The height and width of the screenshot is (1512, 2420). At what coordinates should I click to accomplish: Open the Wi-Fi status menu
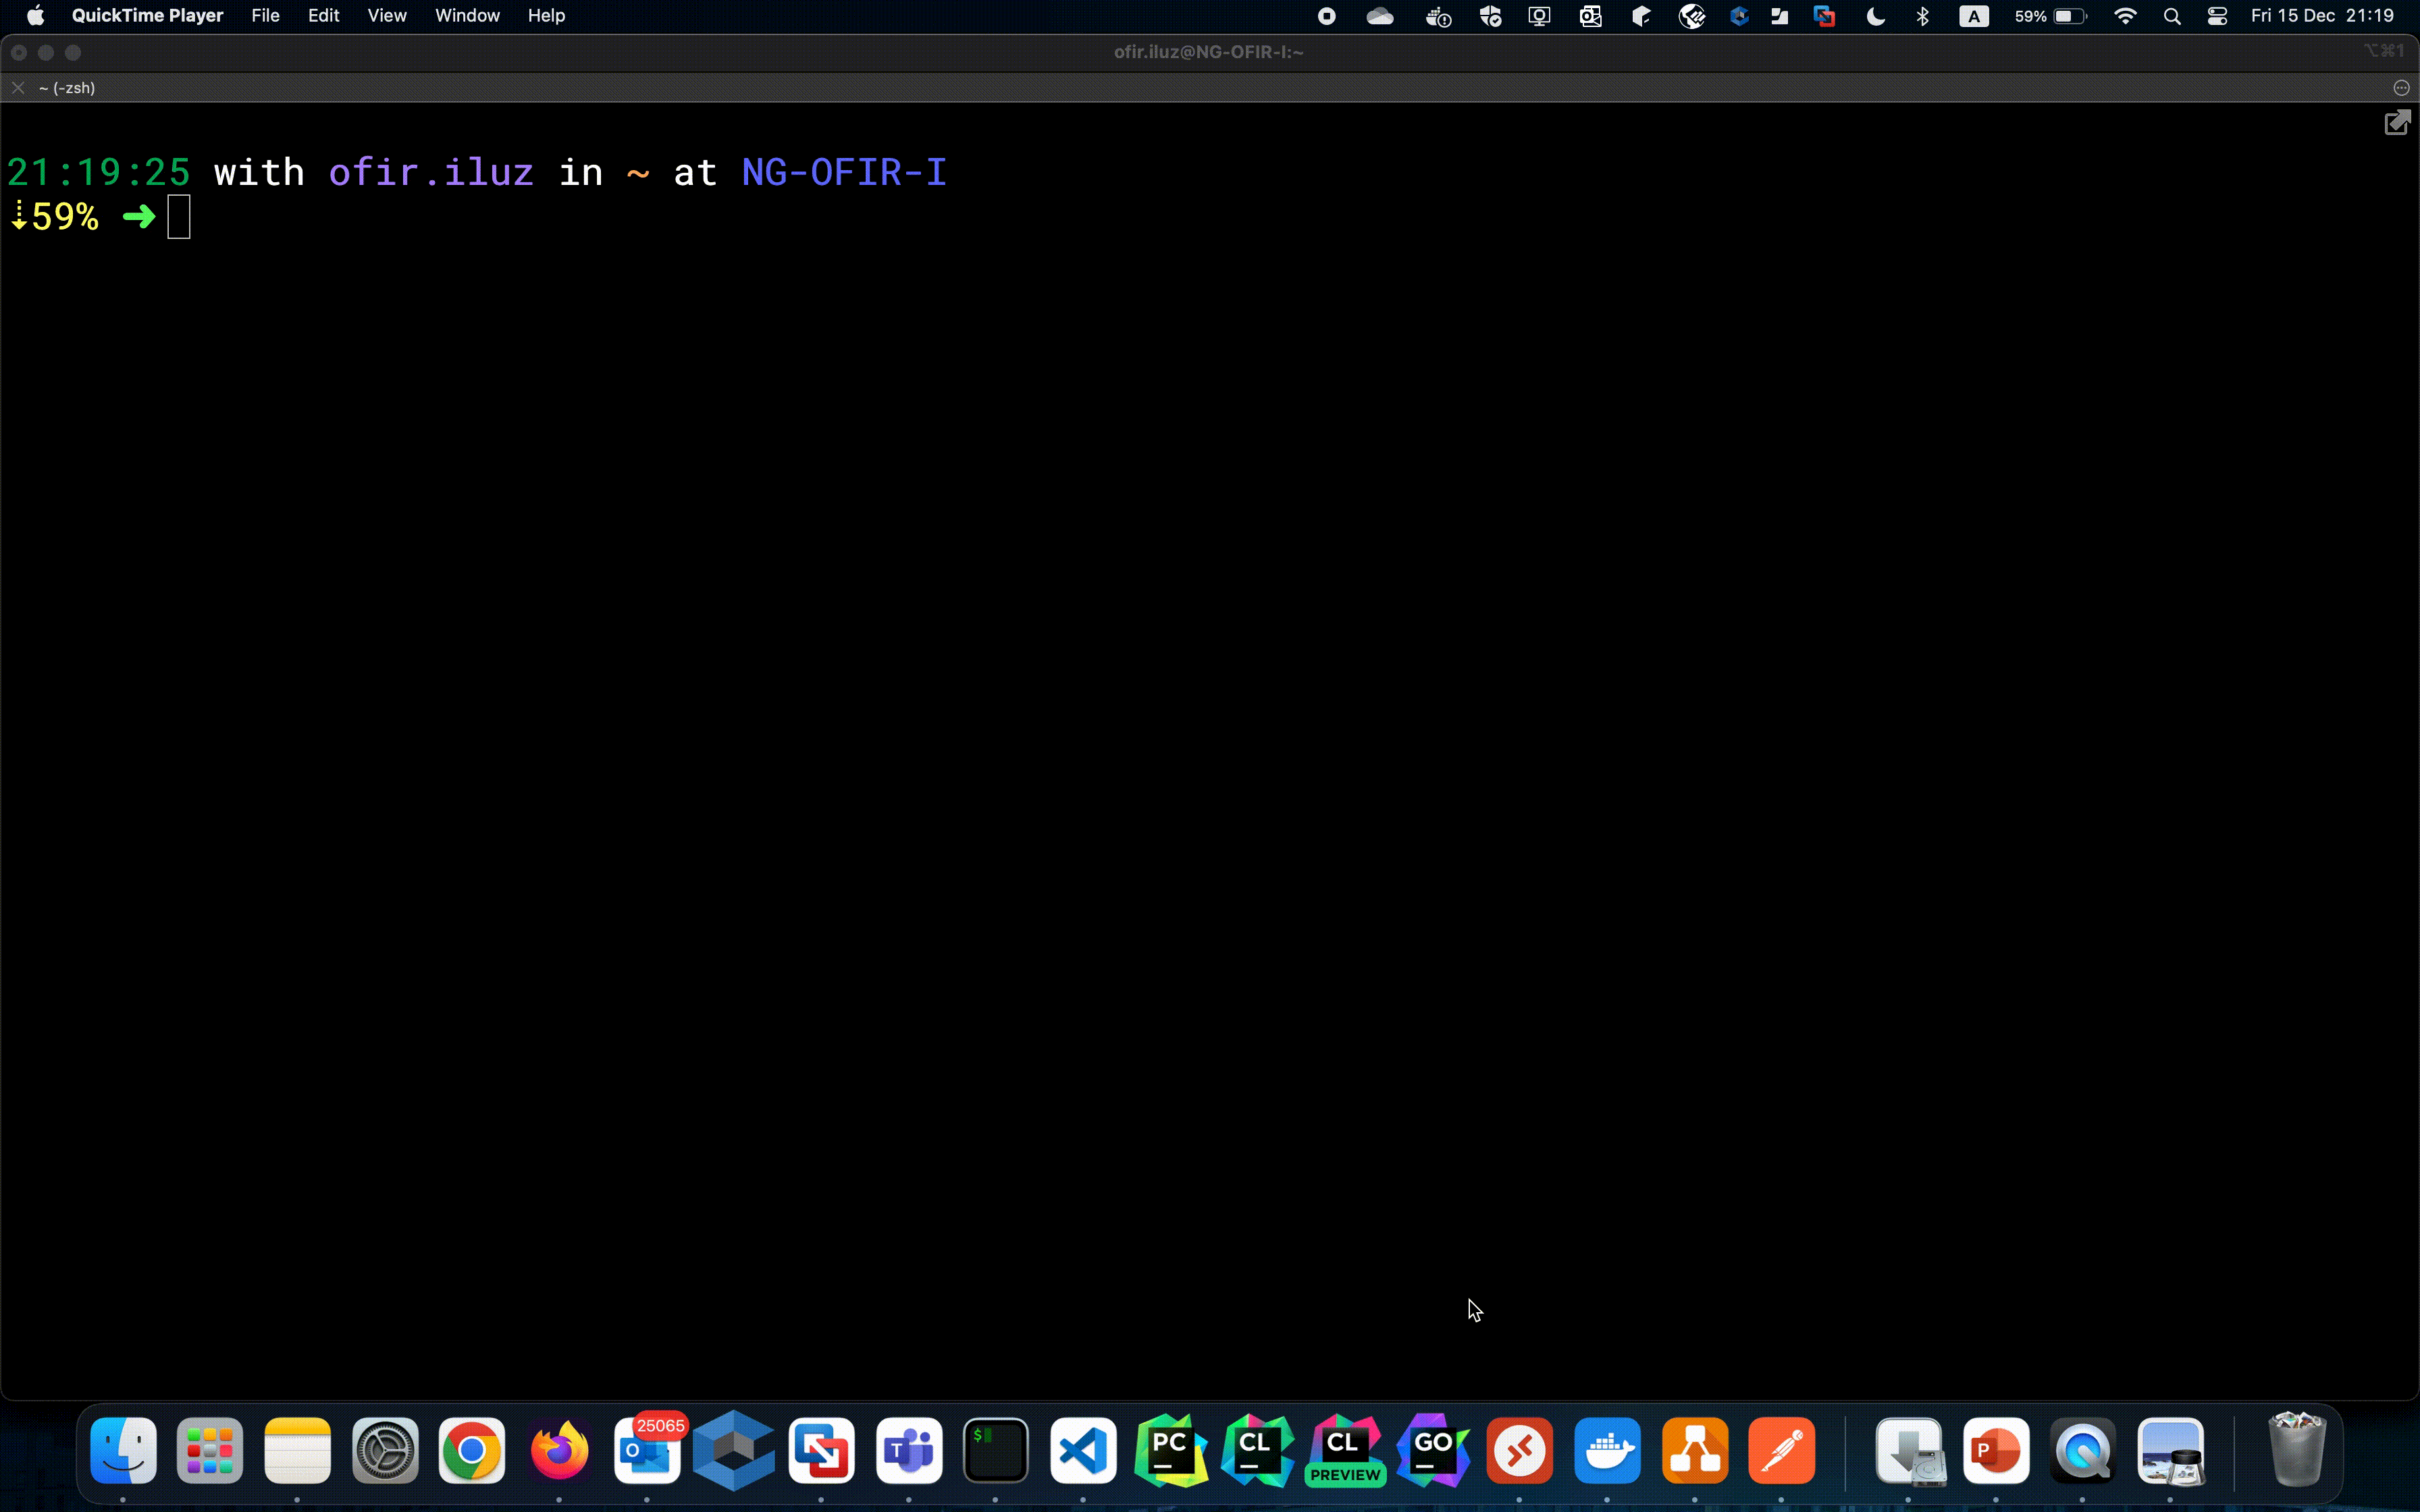coord(2126,16)
